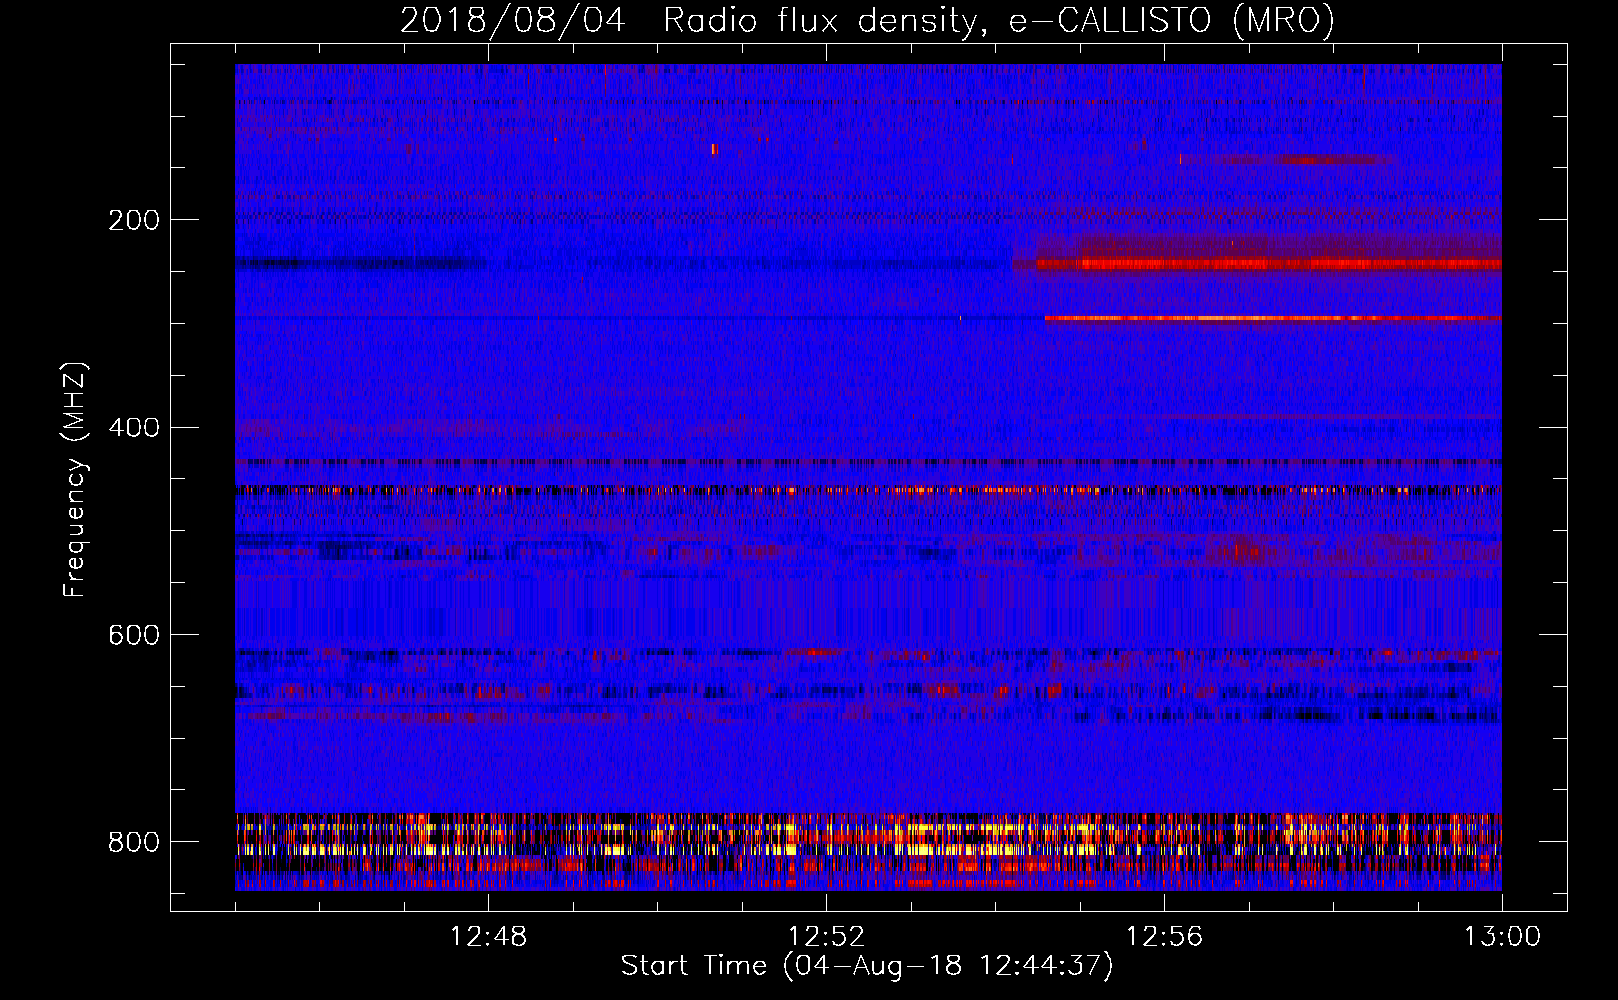Click the 800 frequency tick label

point(133,842)
